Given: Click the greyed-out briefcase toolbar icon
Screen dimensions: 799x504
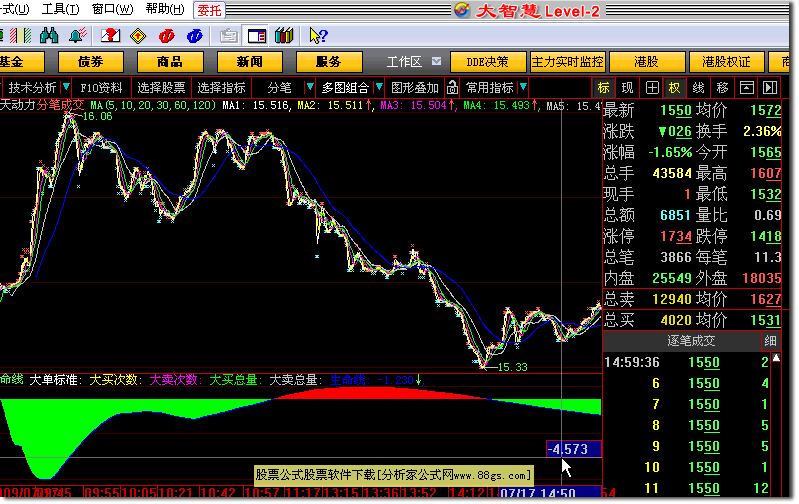Looking at the screenshot, I should (229, 36).
